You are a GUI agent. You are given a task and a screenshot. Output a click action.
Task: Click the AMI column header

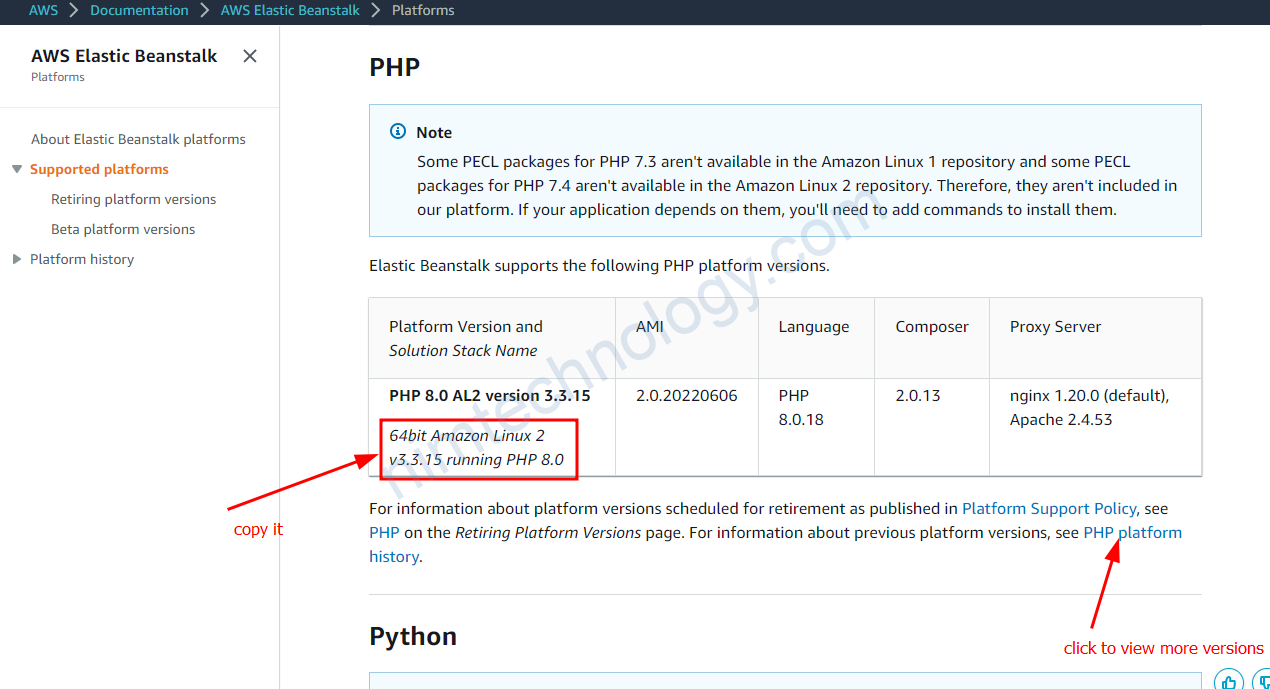[650, 326]
